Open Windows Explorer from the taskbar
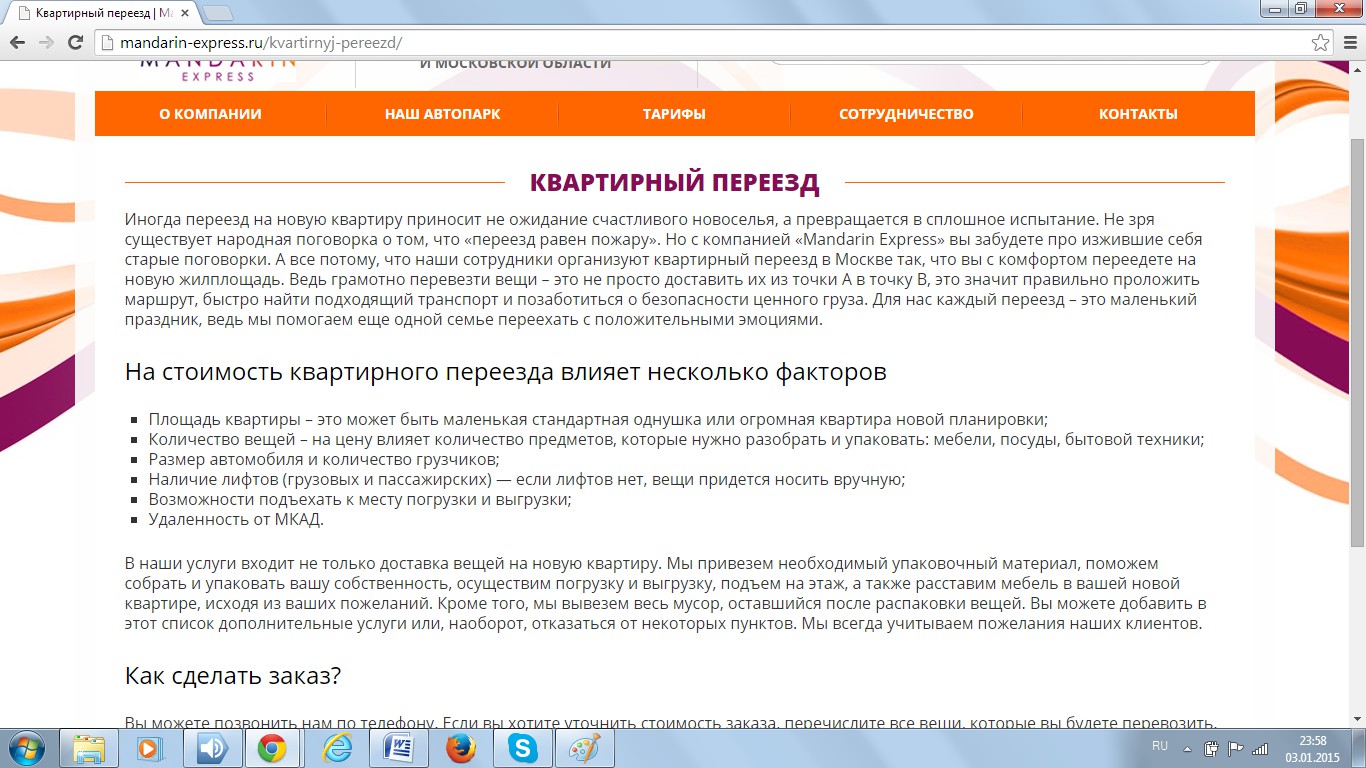The width and height of the screenshot is (1366, 768). tap(89, 748)
